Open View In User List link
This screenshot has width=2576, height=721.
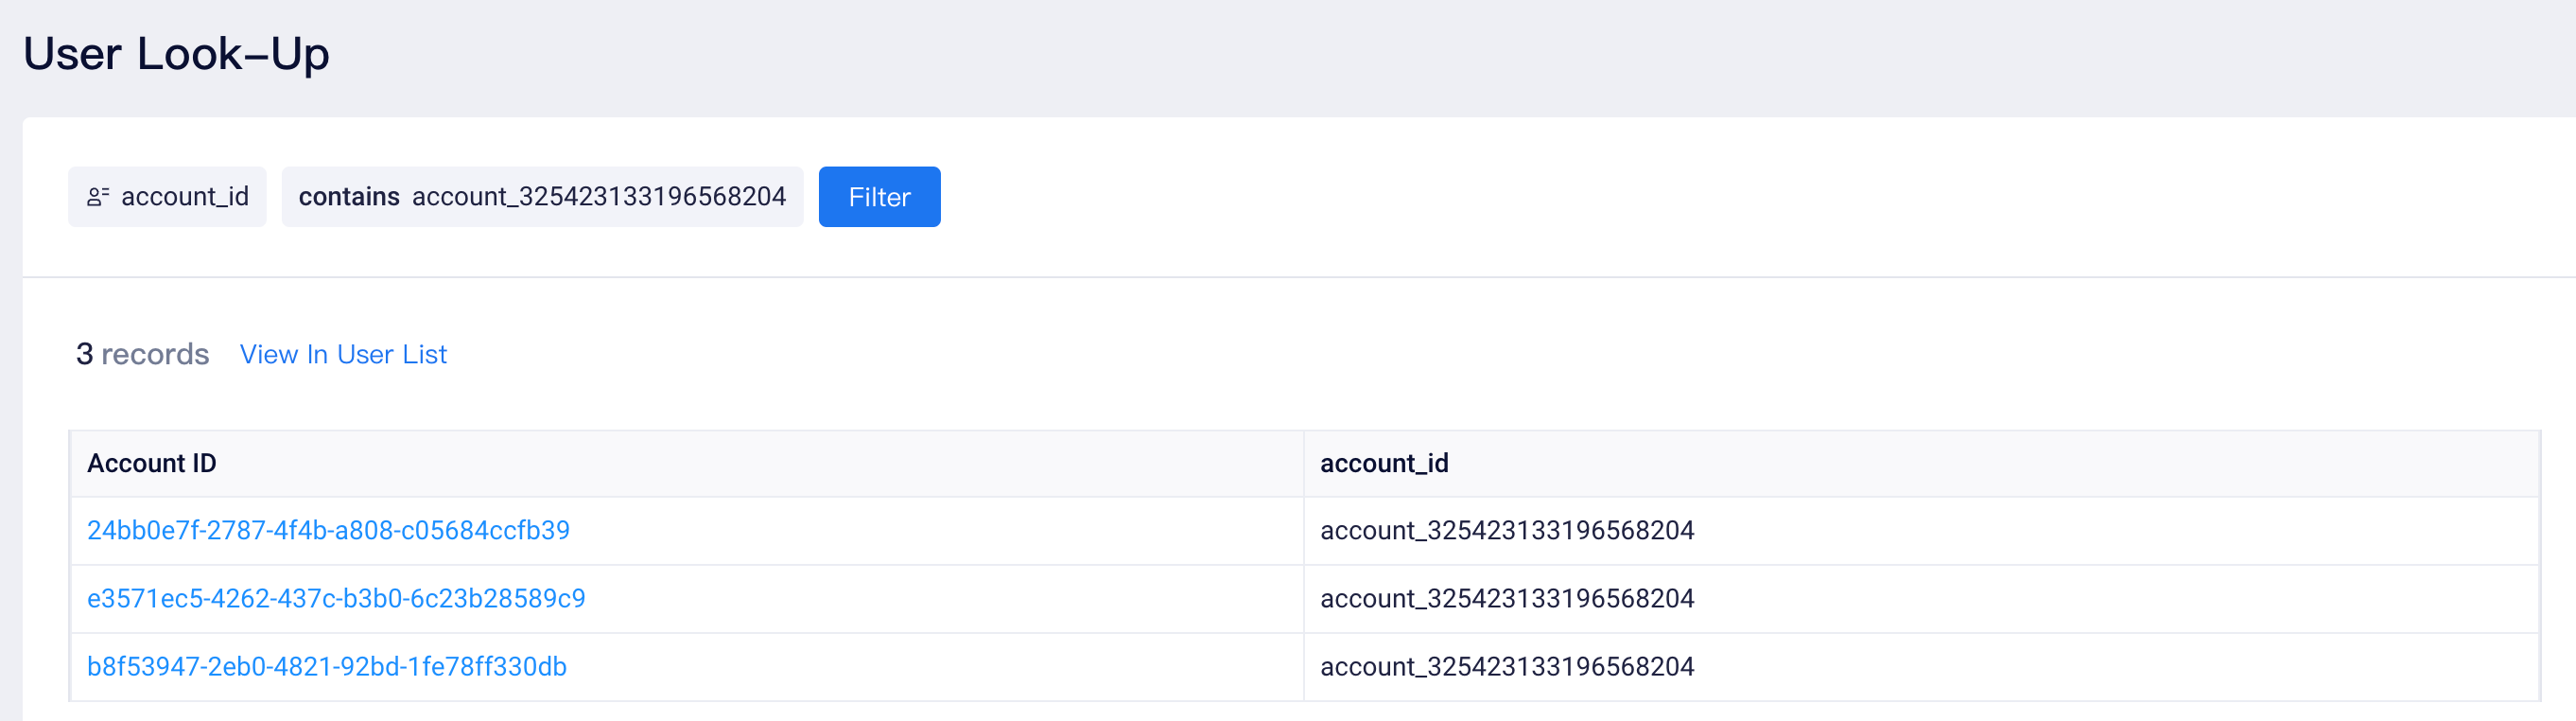[x=343, y=355]
